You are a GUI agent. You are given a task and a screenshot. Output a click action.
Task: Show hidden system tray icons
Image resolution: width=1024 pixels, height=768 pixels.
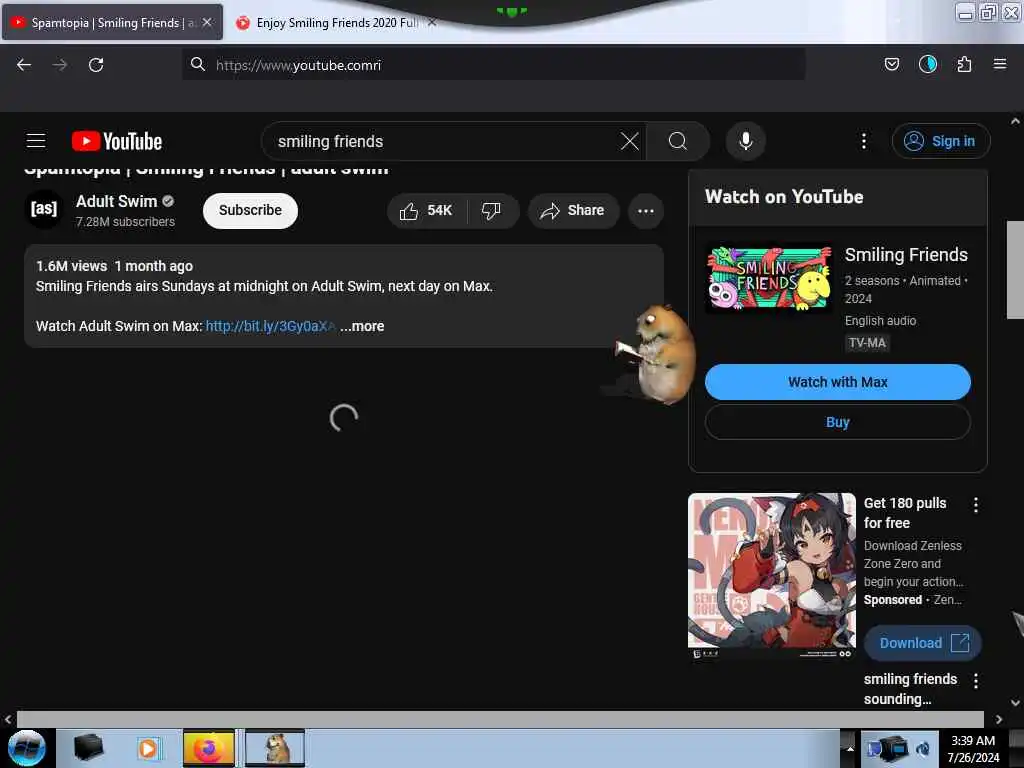click(849, 748)
